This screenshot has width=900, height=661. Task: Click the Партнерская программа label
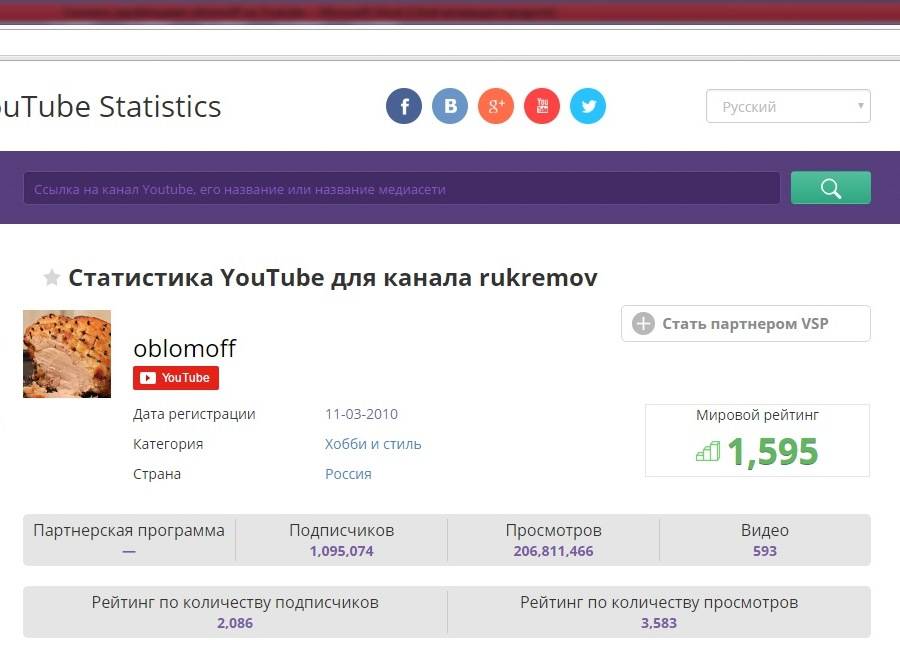[x=129, y=531]
